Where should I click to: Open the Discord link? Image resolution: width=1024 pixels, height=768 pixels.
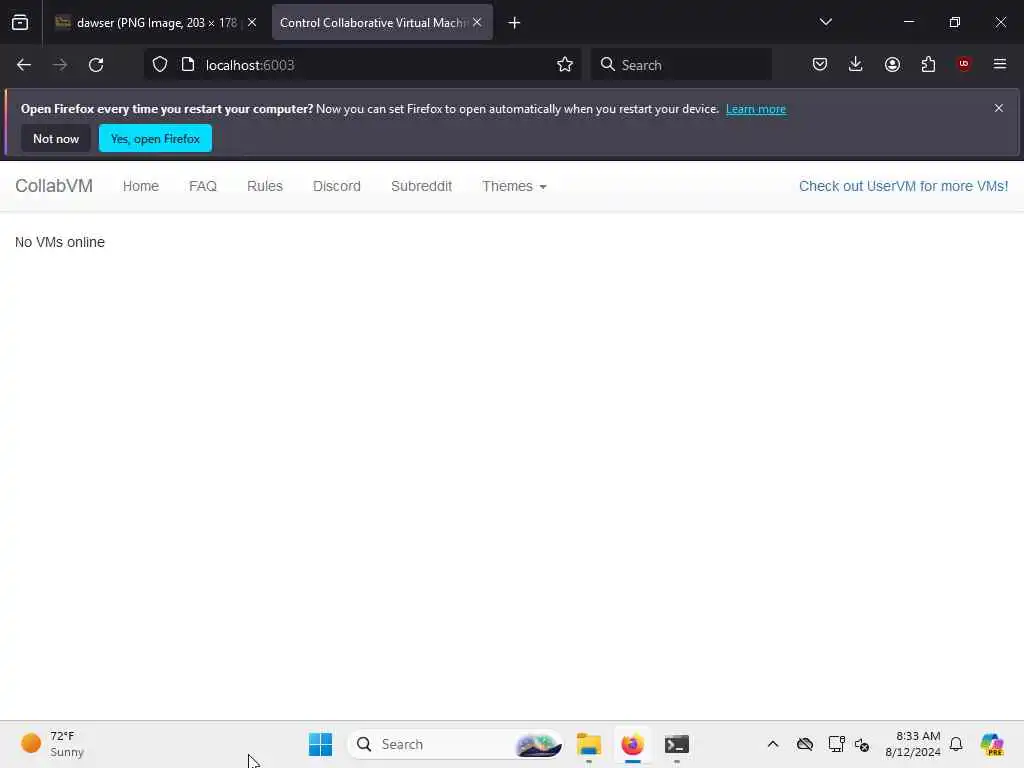337,186
